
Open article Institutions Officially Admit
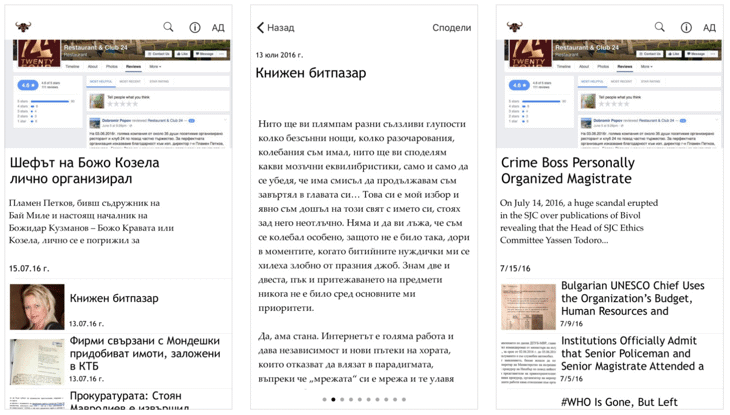[632, 353]
